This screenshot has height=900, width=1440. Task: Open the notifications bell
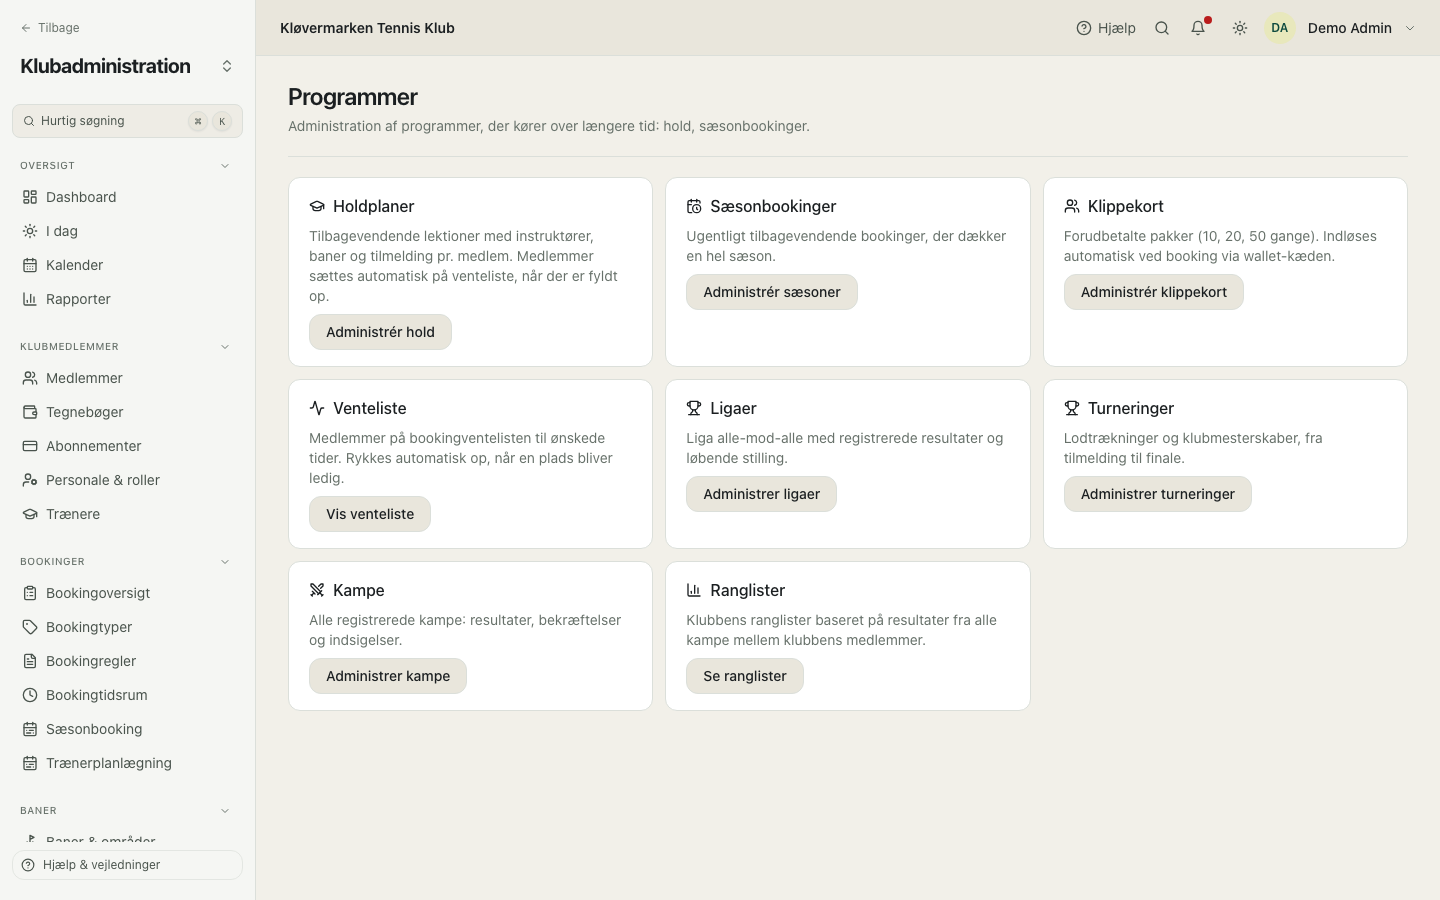pyautogui.click(x=1198, y=28)
